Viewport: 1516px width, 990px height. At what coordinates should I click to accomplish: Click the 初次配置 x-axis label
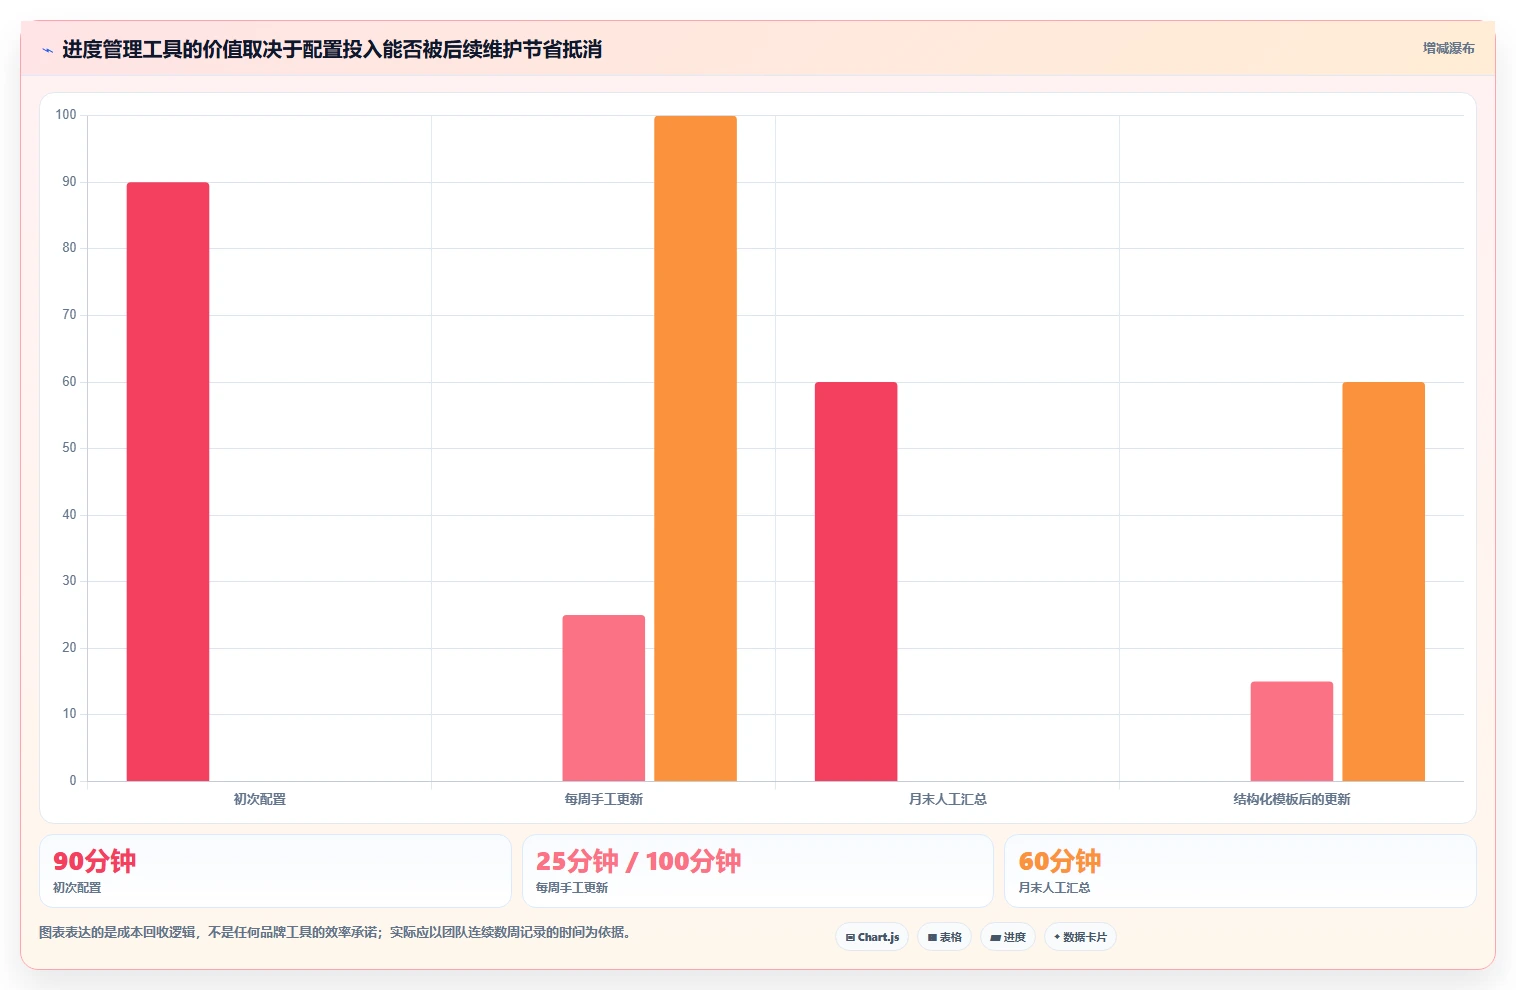tap(260, 799)
